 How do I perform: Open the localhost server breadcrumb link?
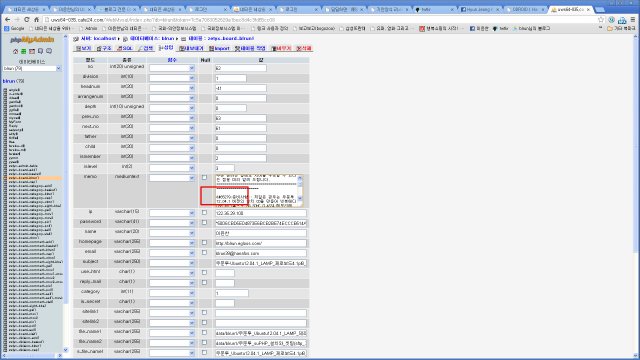[x=98, y=38]
